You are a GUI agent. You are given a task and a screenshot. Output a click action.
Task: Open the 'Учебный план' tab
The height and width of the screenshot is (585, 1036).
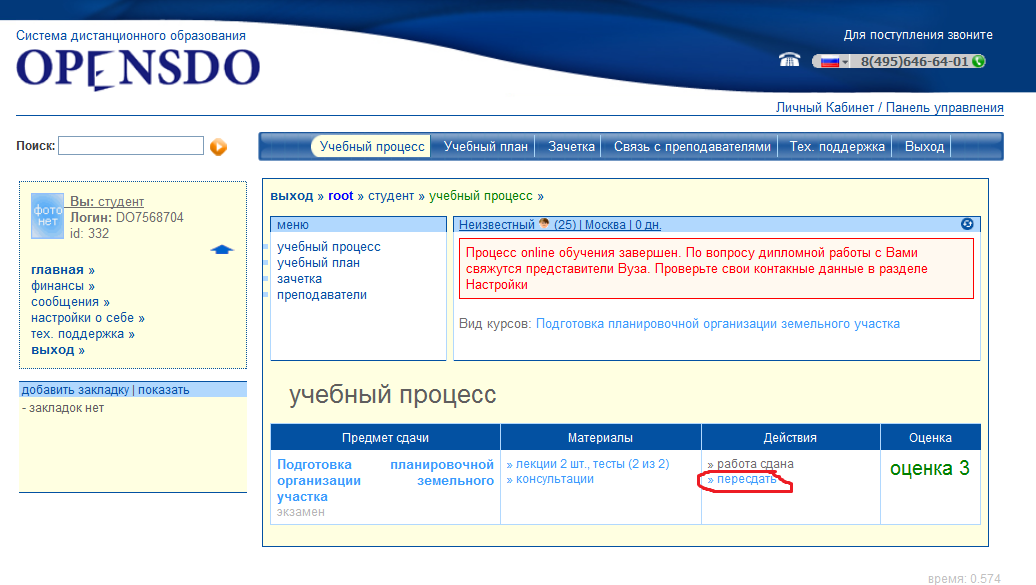[485, 147]
